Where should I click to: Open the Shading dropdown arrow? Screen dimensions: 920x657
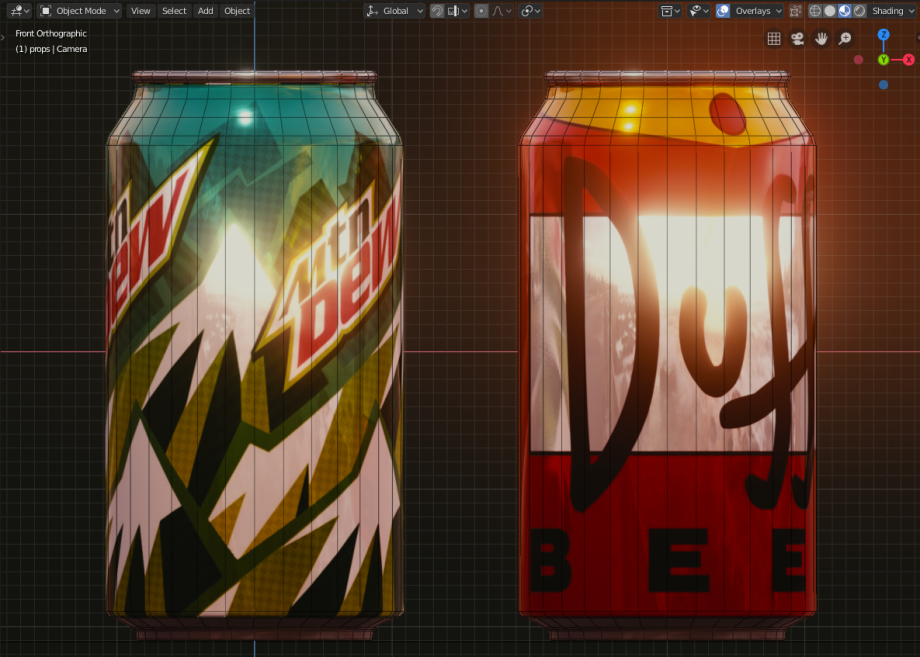point(910,11)
